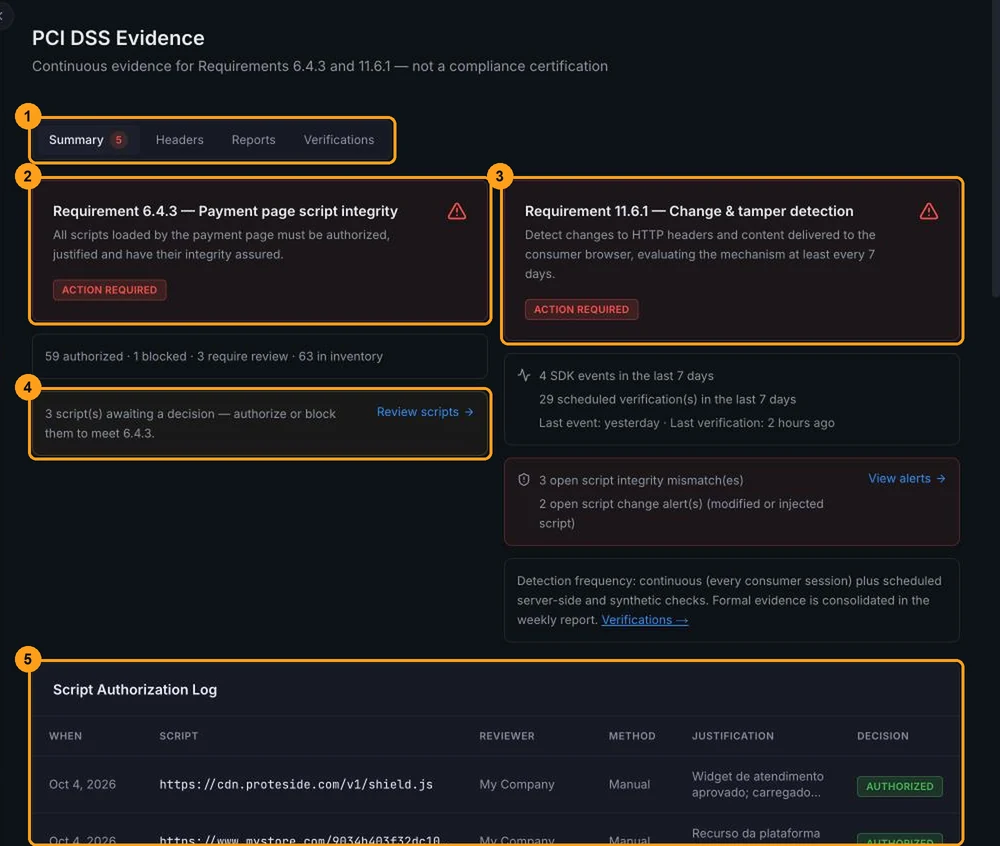
Task: Click My Company reviewer in shield.js row
Action: (x=517, y=784)
